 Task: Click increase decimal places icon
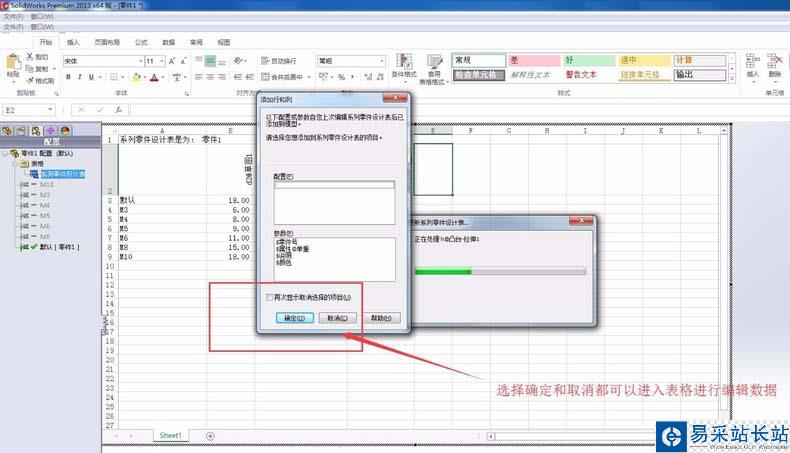click(368, 77)
